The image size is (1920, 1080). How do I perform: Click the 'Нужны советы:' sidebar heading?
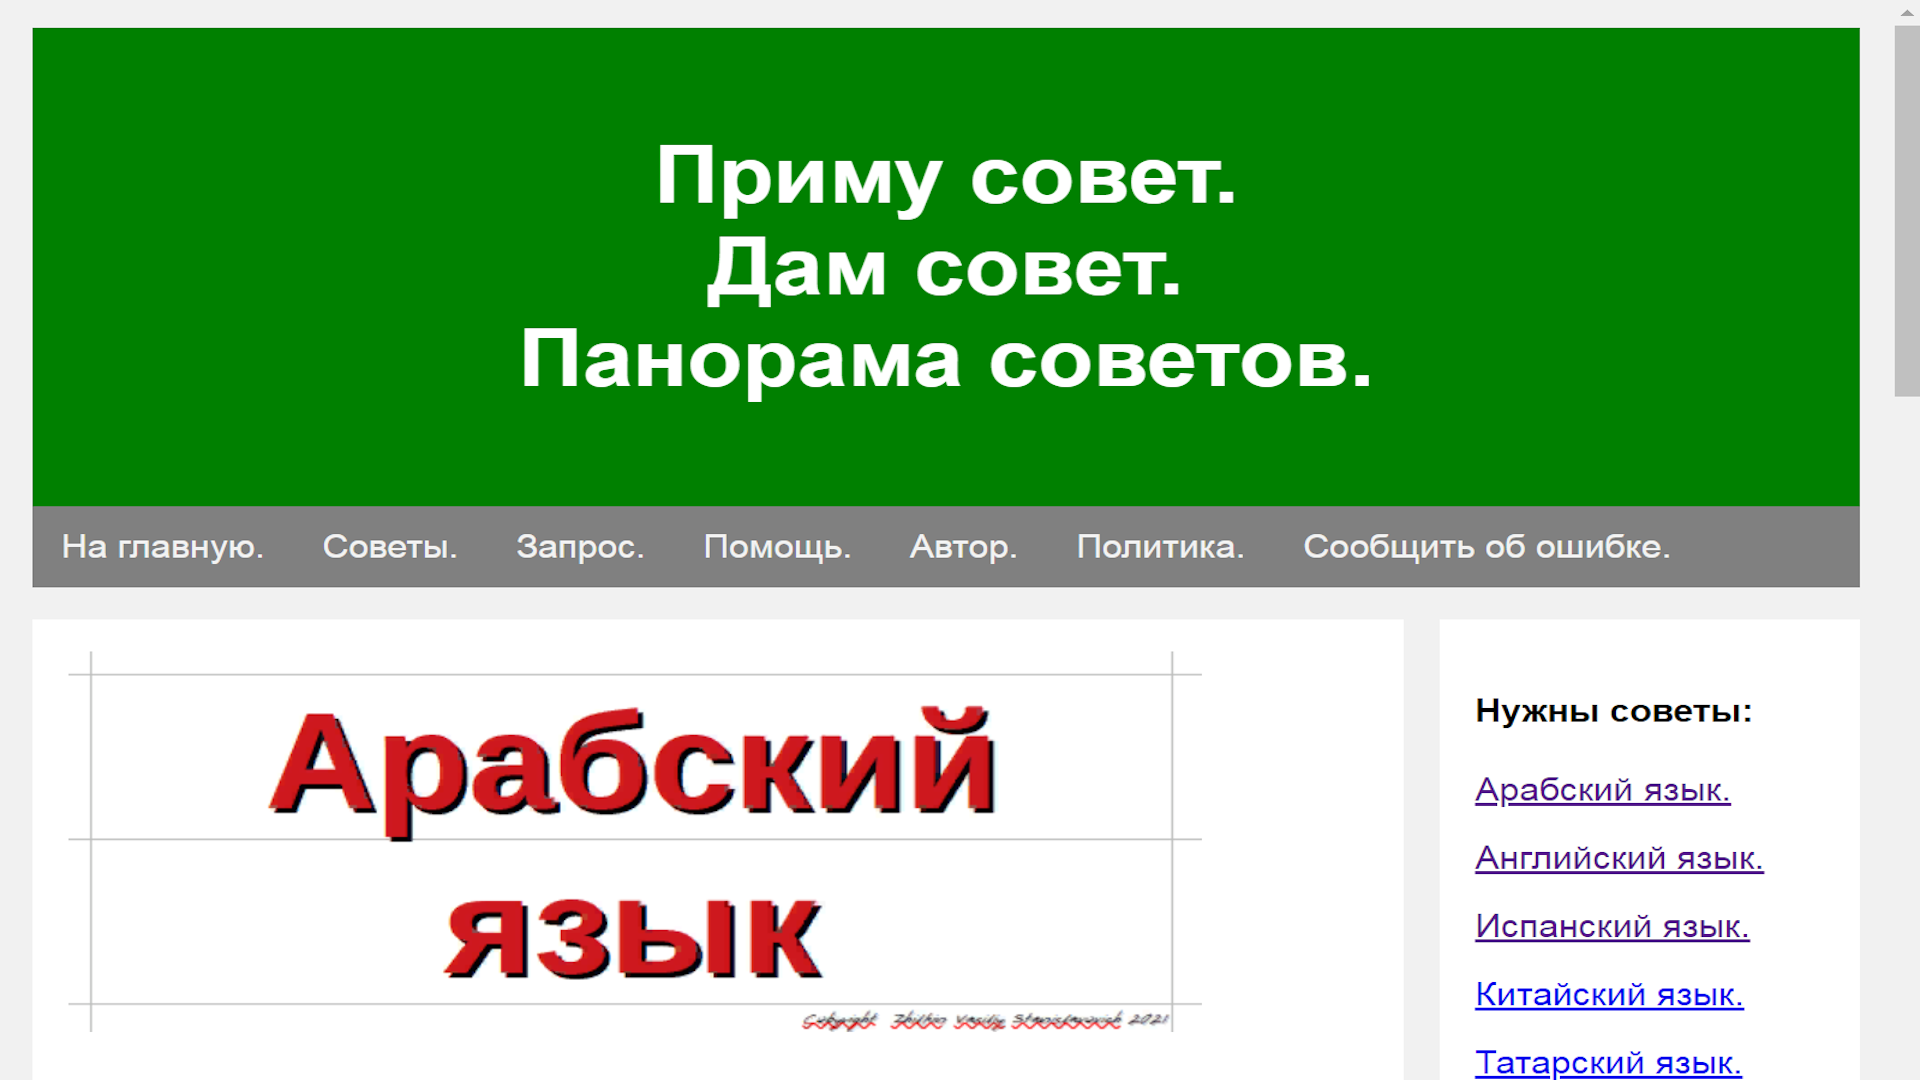(1613, 711)
